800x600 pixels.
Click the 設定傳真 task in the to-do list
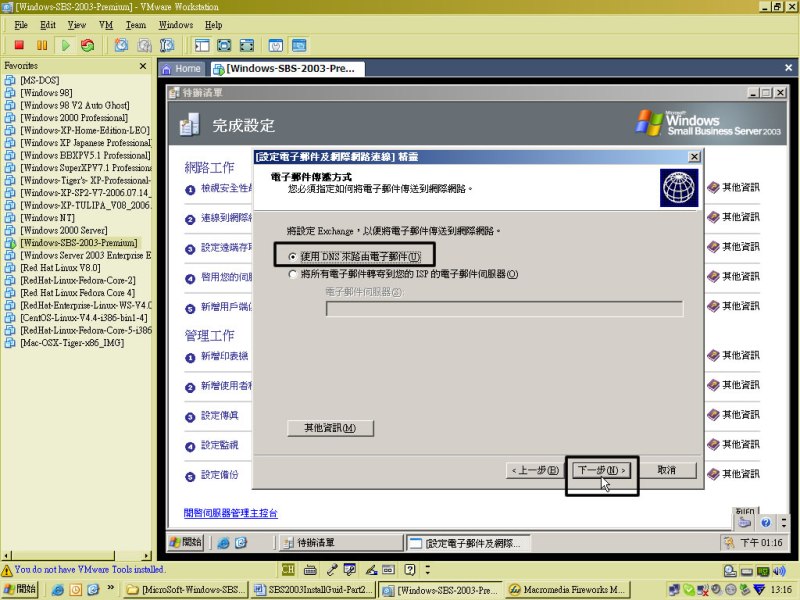[219, 416]
